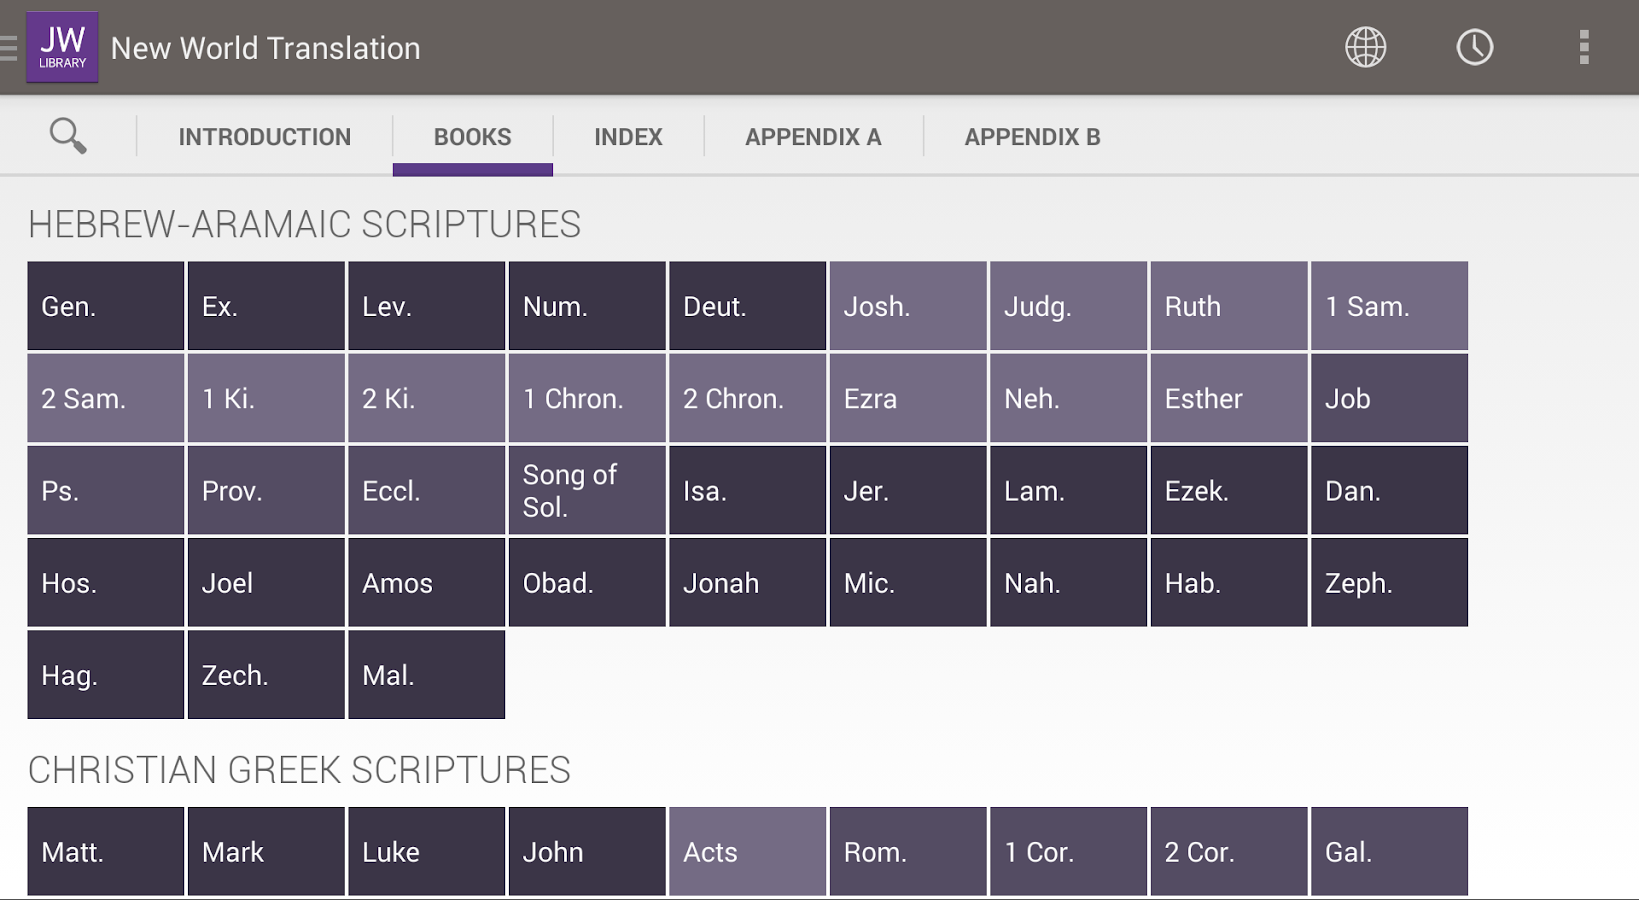Switch to the INDEX tab
The height and width of the screenshot is (900, 1639).
pos(628,136)
